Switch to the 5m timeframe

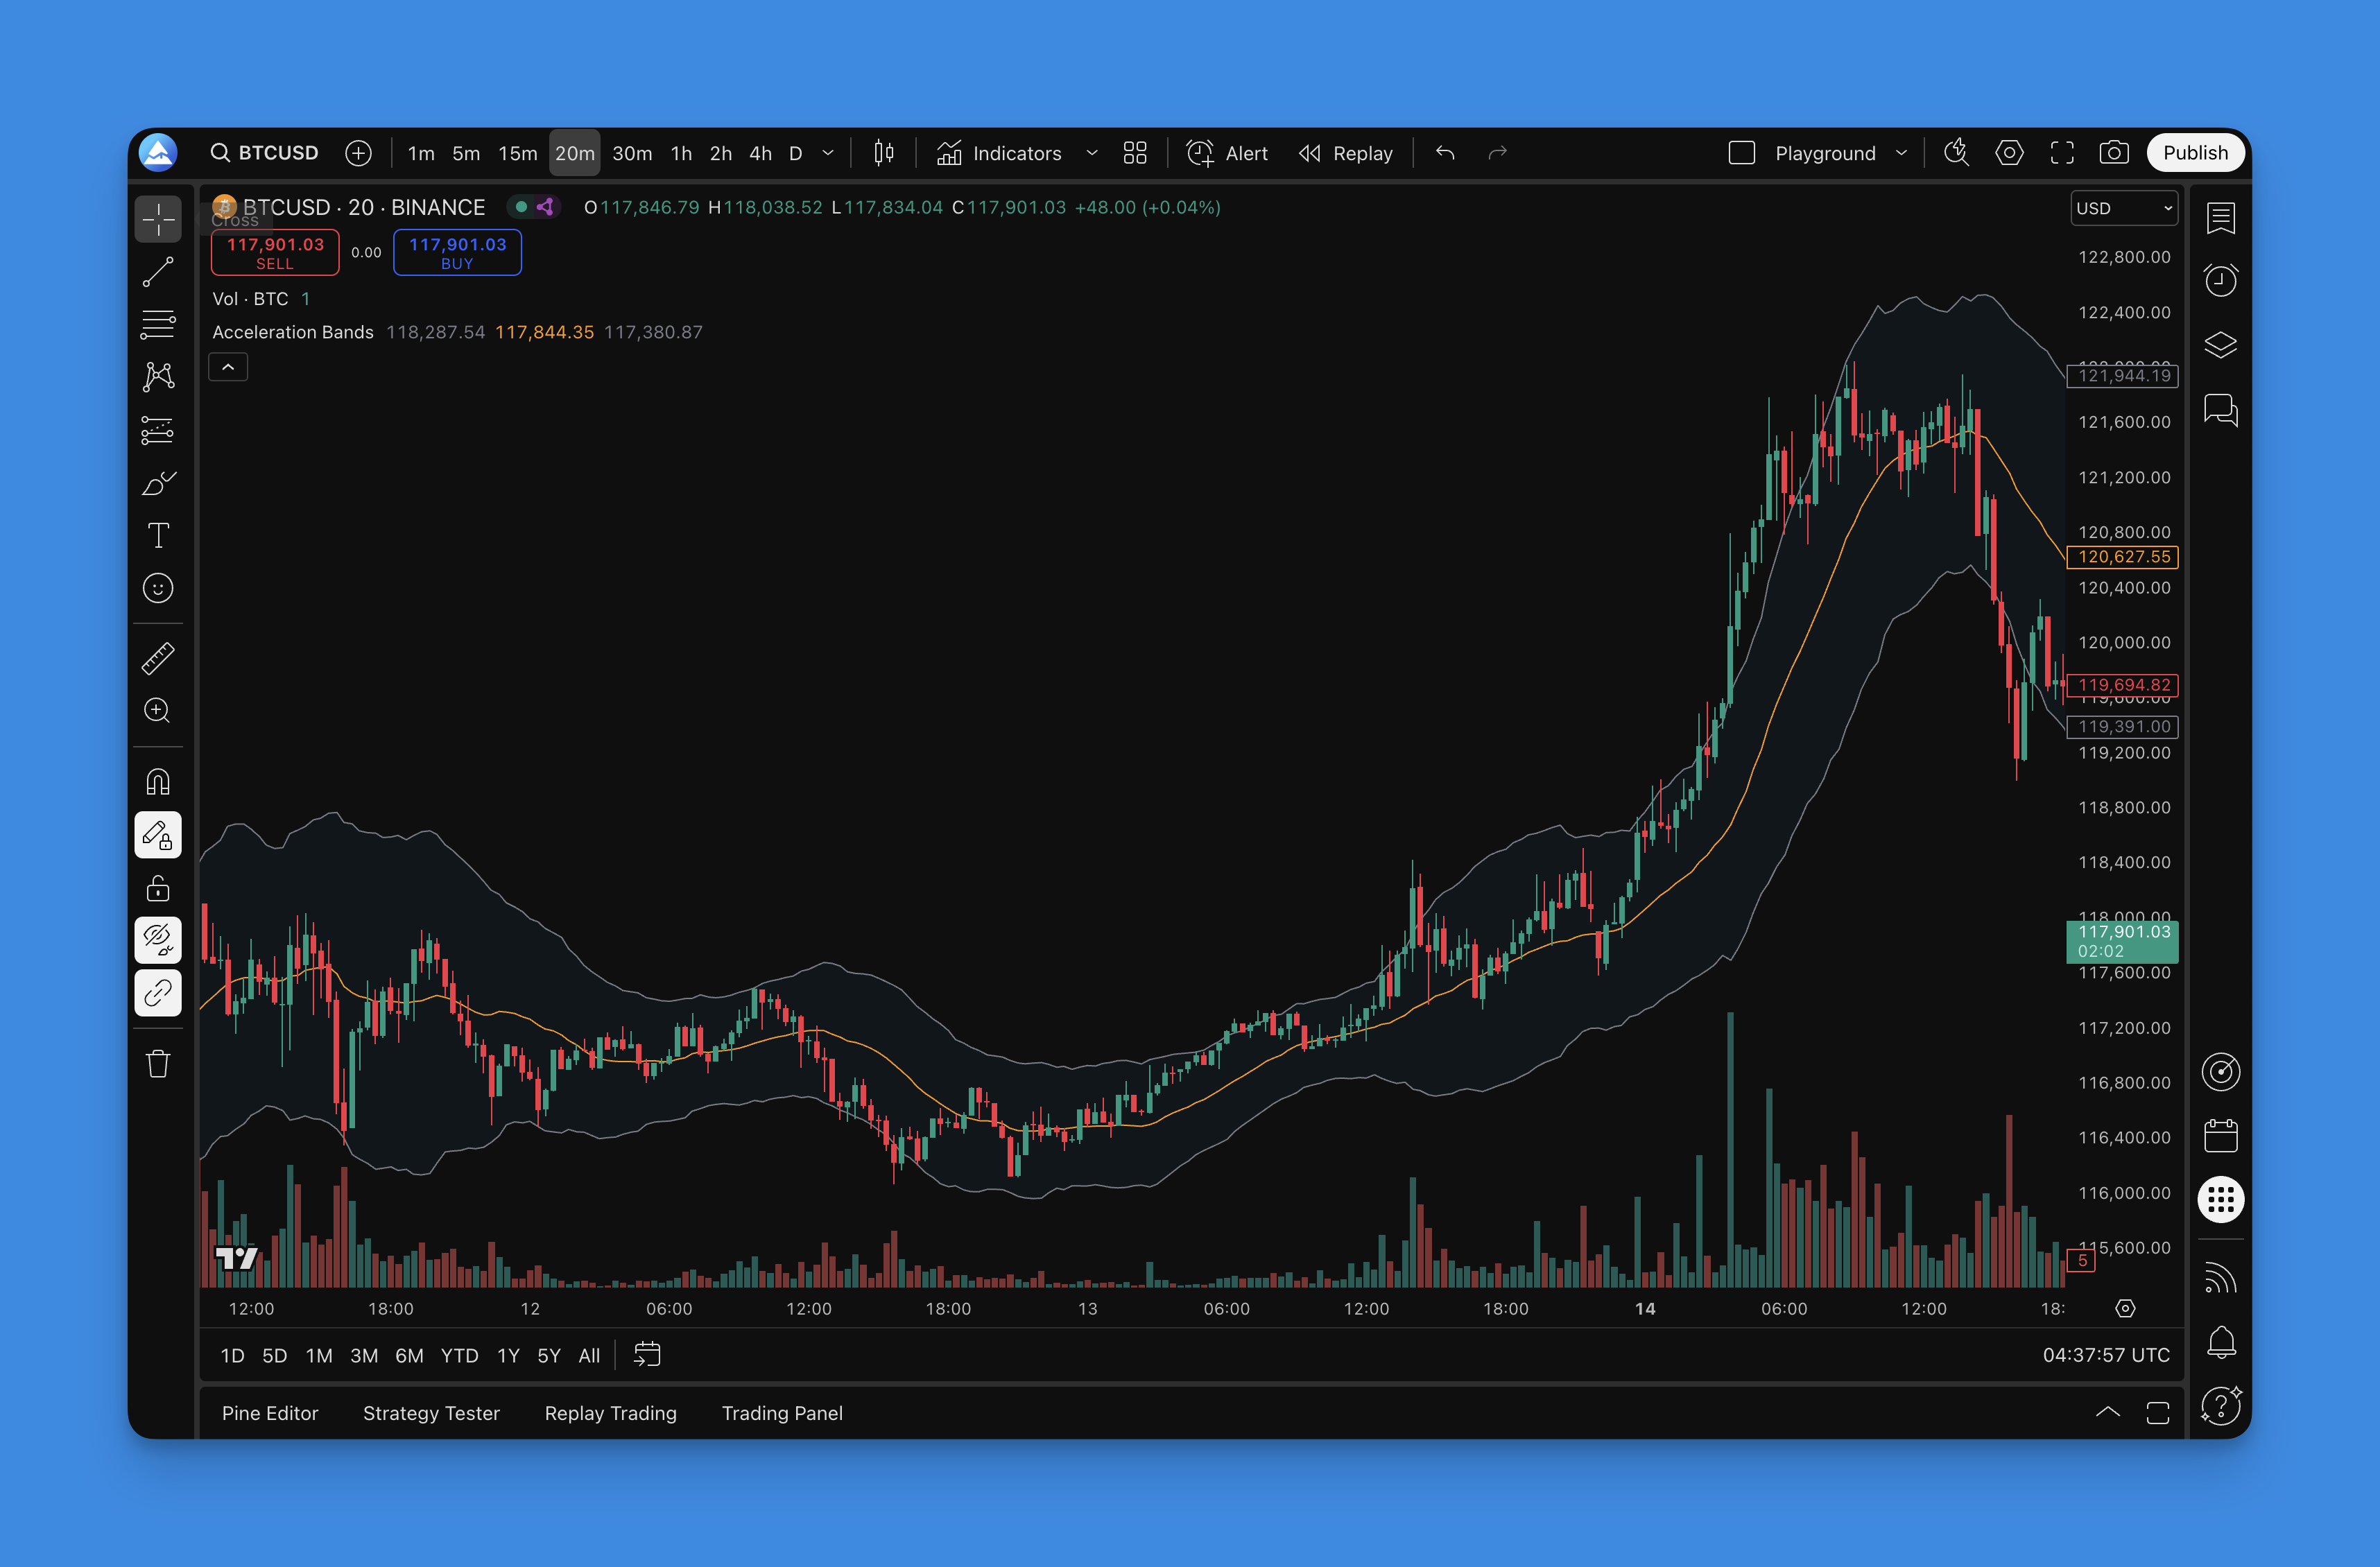click(x=466, y=153)
